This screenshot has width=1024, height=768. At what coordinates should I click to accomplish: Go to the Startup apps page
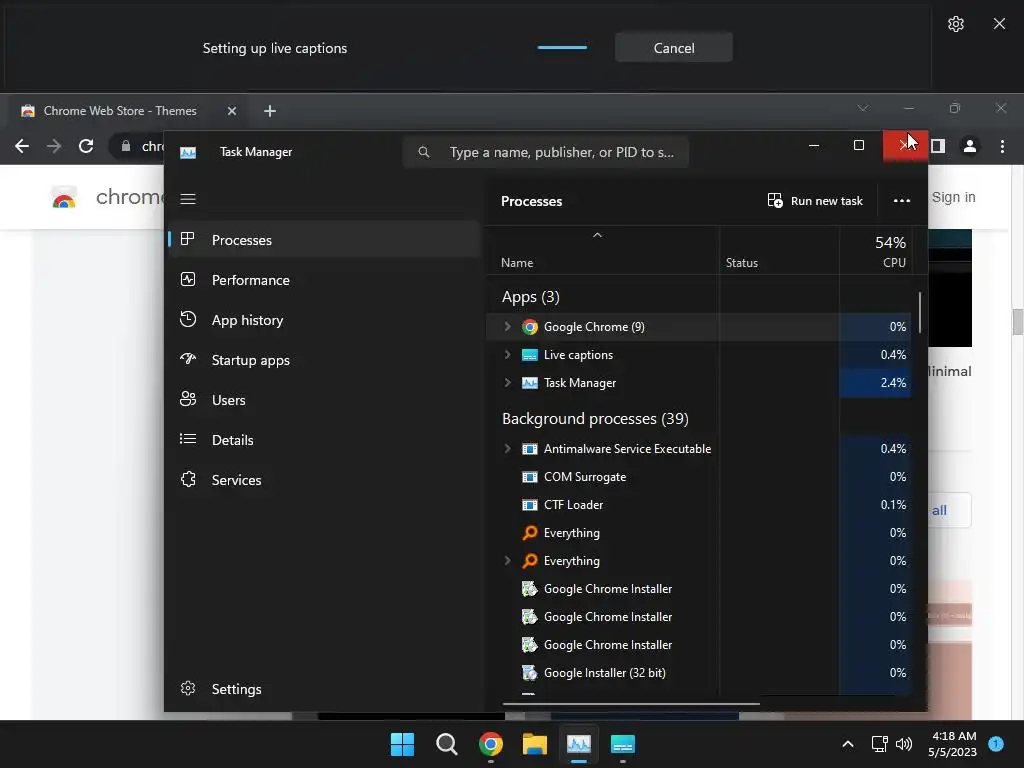(325, 360)
